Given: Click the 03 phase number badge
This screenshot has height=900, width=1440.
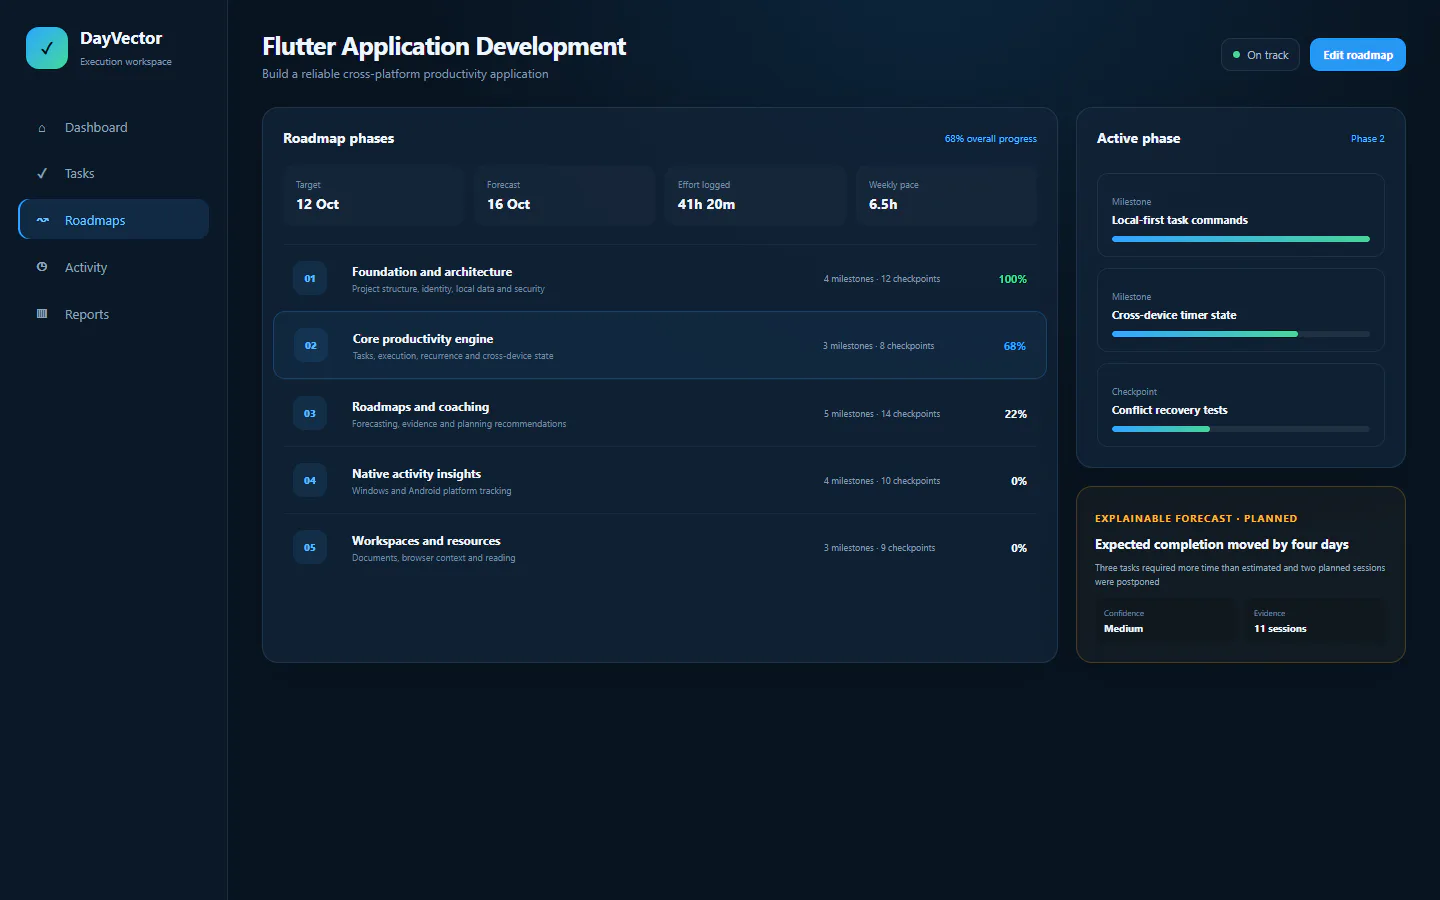Looking at the screenshot, I should (310, 414).
